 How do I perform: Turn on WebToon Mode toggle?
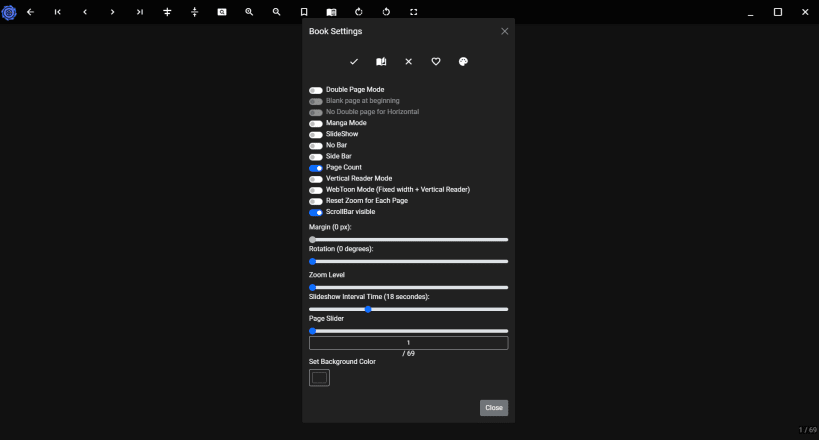pos(315,190)
